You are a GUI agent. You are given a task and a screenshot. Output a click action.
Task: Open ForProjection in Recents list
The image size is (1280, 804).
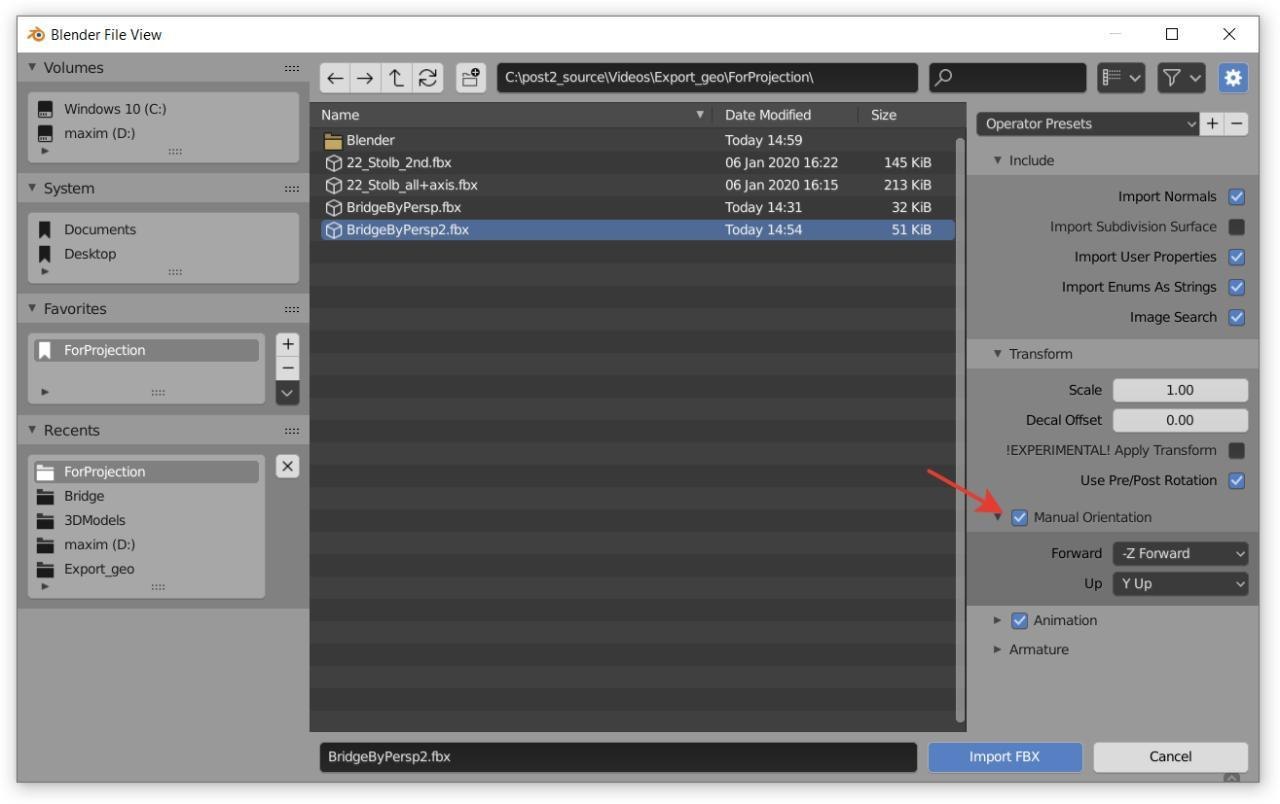pyautogui.click(x=146, y=471)
